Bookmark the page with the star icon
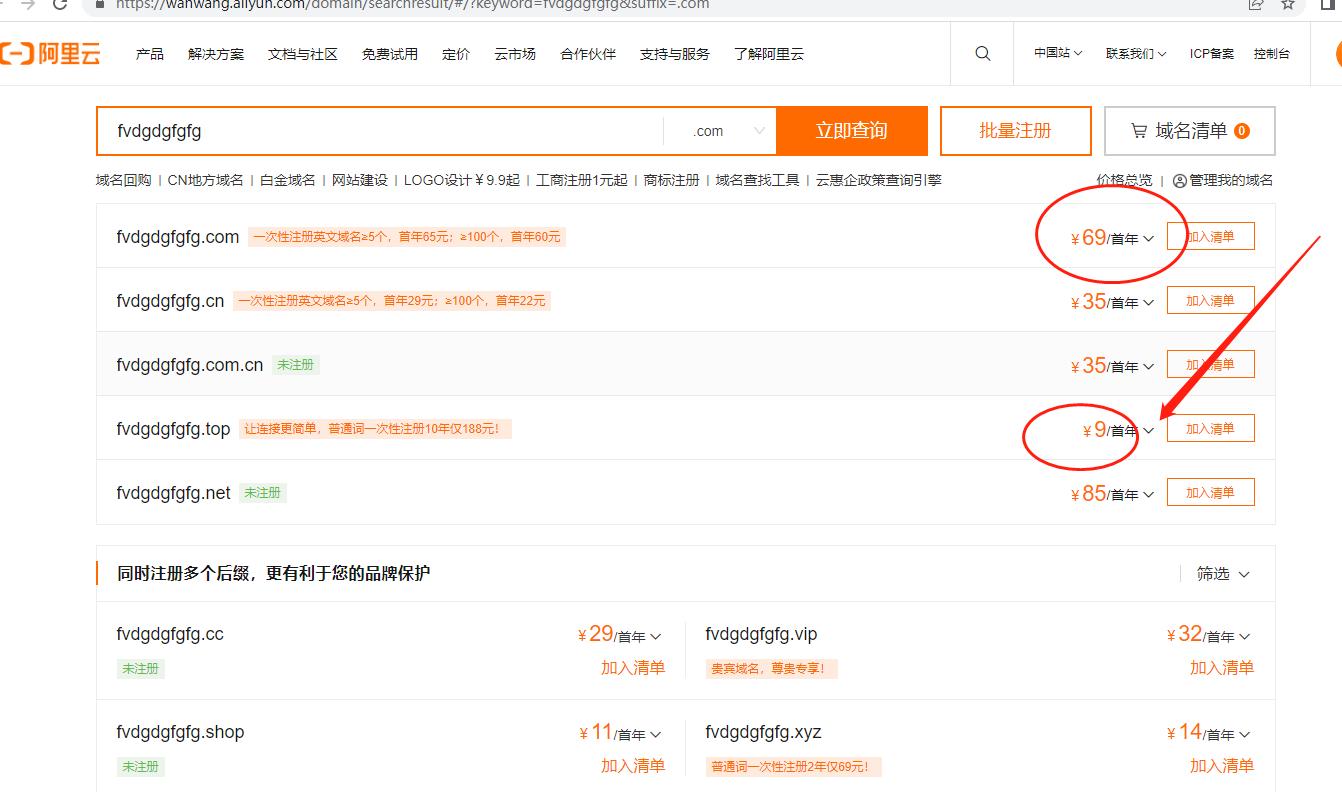This screenshot has height=792, width=1342. point(1287,5)
